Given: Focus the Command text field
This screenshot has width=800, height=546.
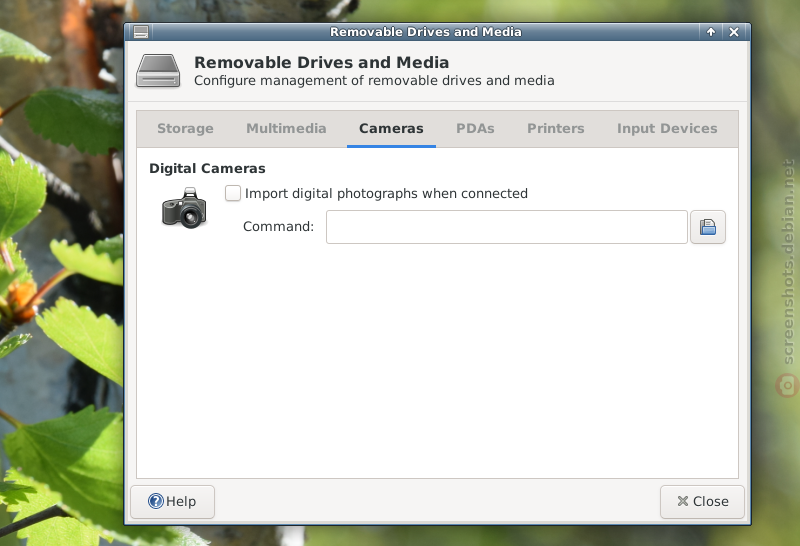Looking at the screenshot, I should pos(507,227).
